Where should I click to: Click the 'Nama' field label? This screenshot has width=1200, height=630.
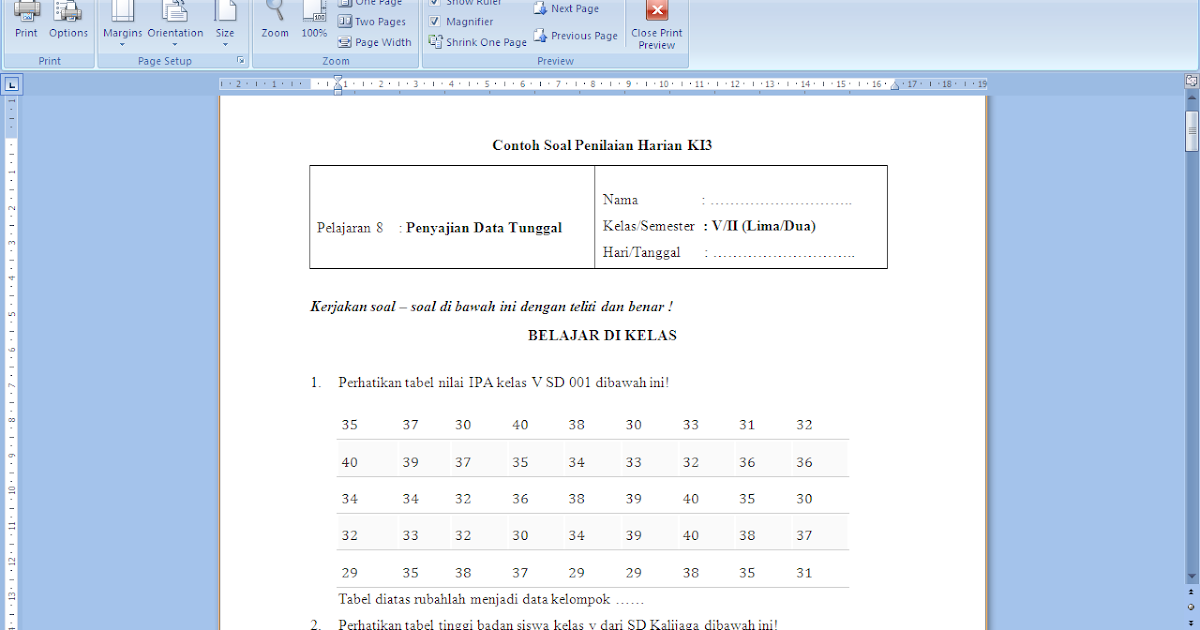(x=621, y=200)
